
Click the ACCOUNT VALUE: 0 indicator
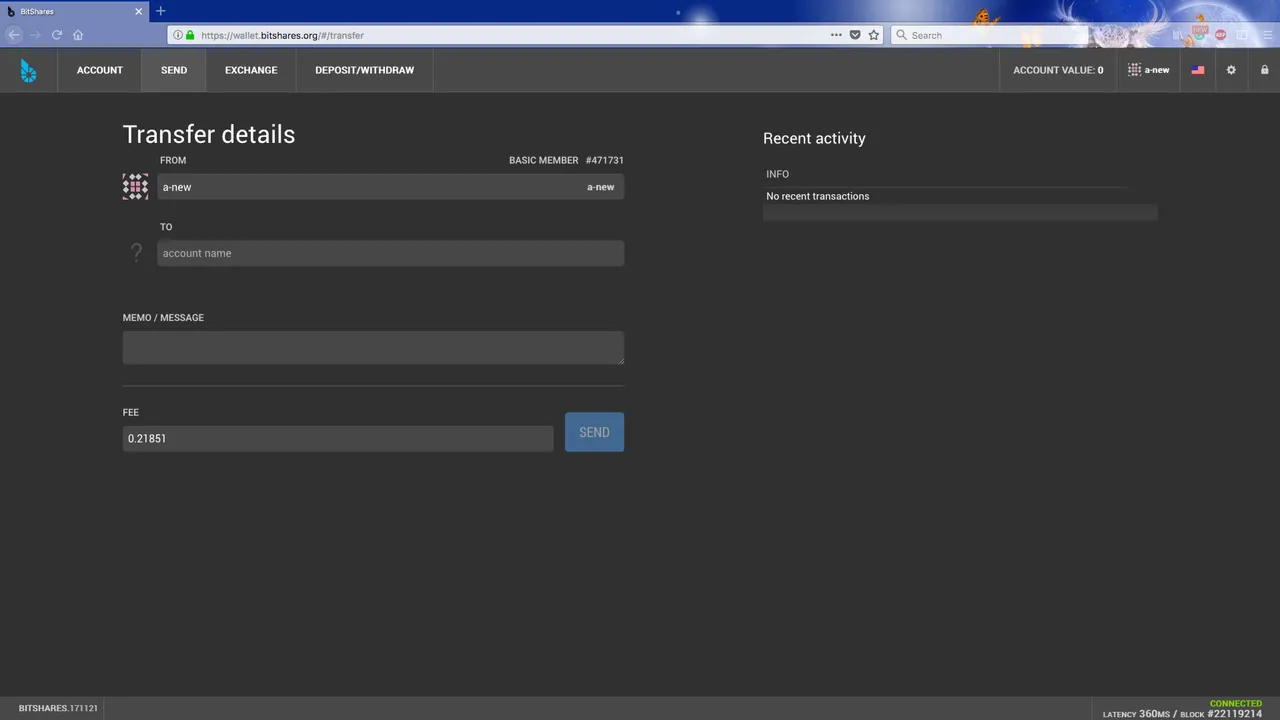click(1058, 70)
